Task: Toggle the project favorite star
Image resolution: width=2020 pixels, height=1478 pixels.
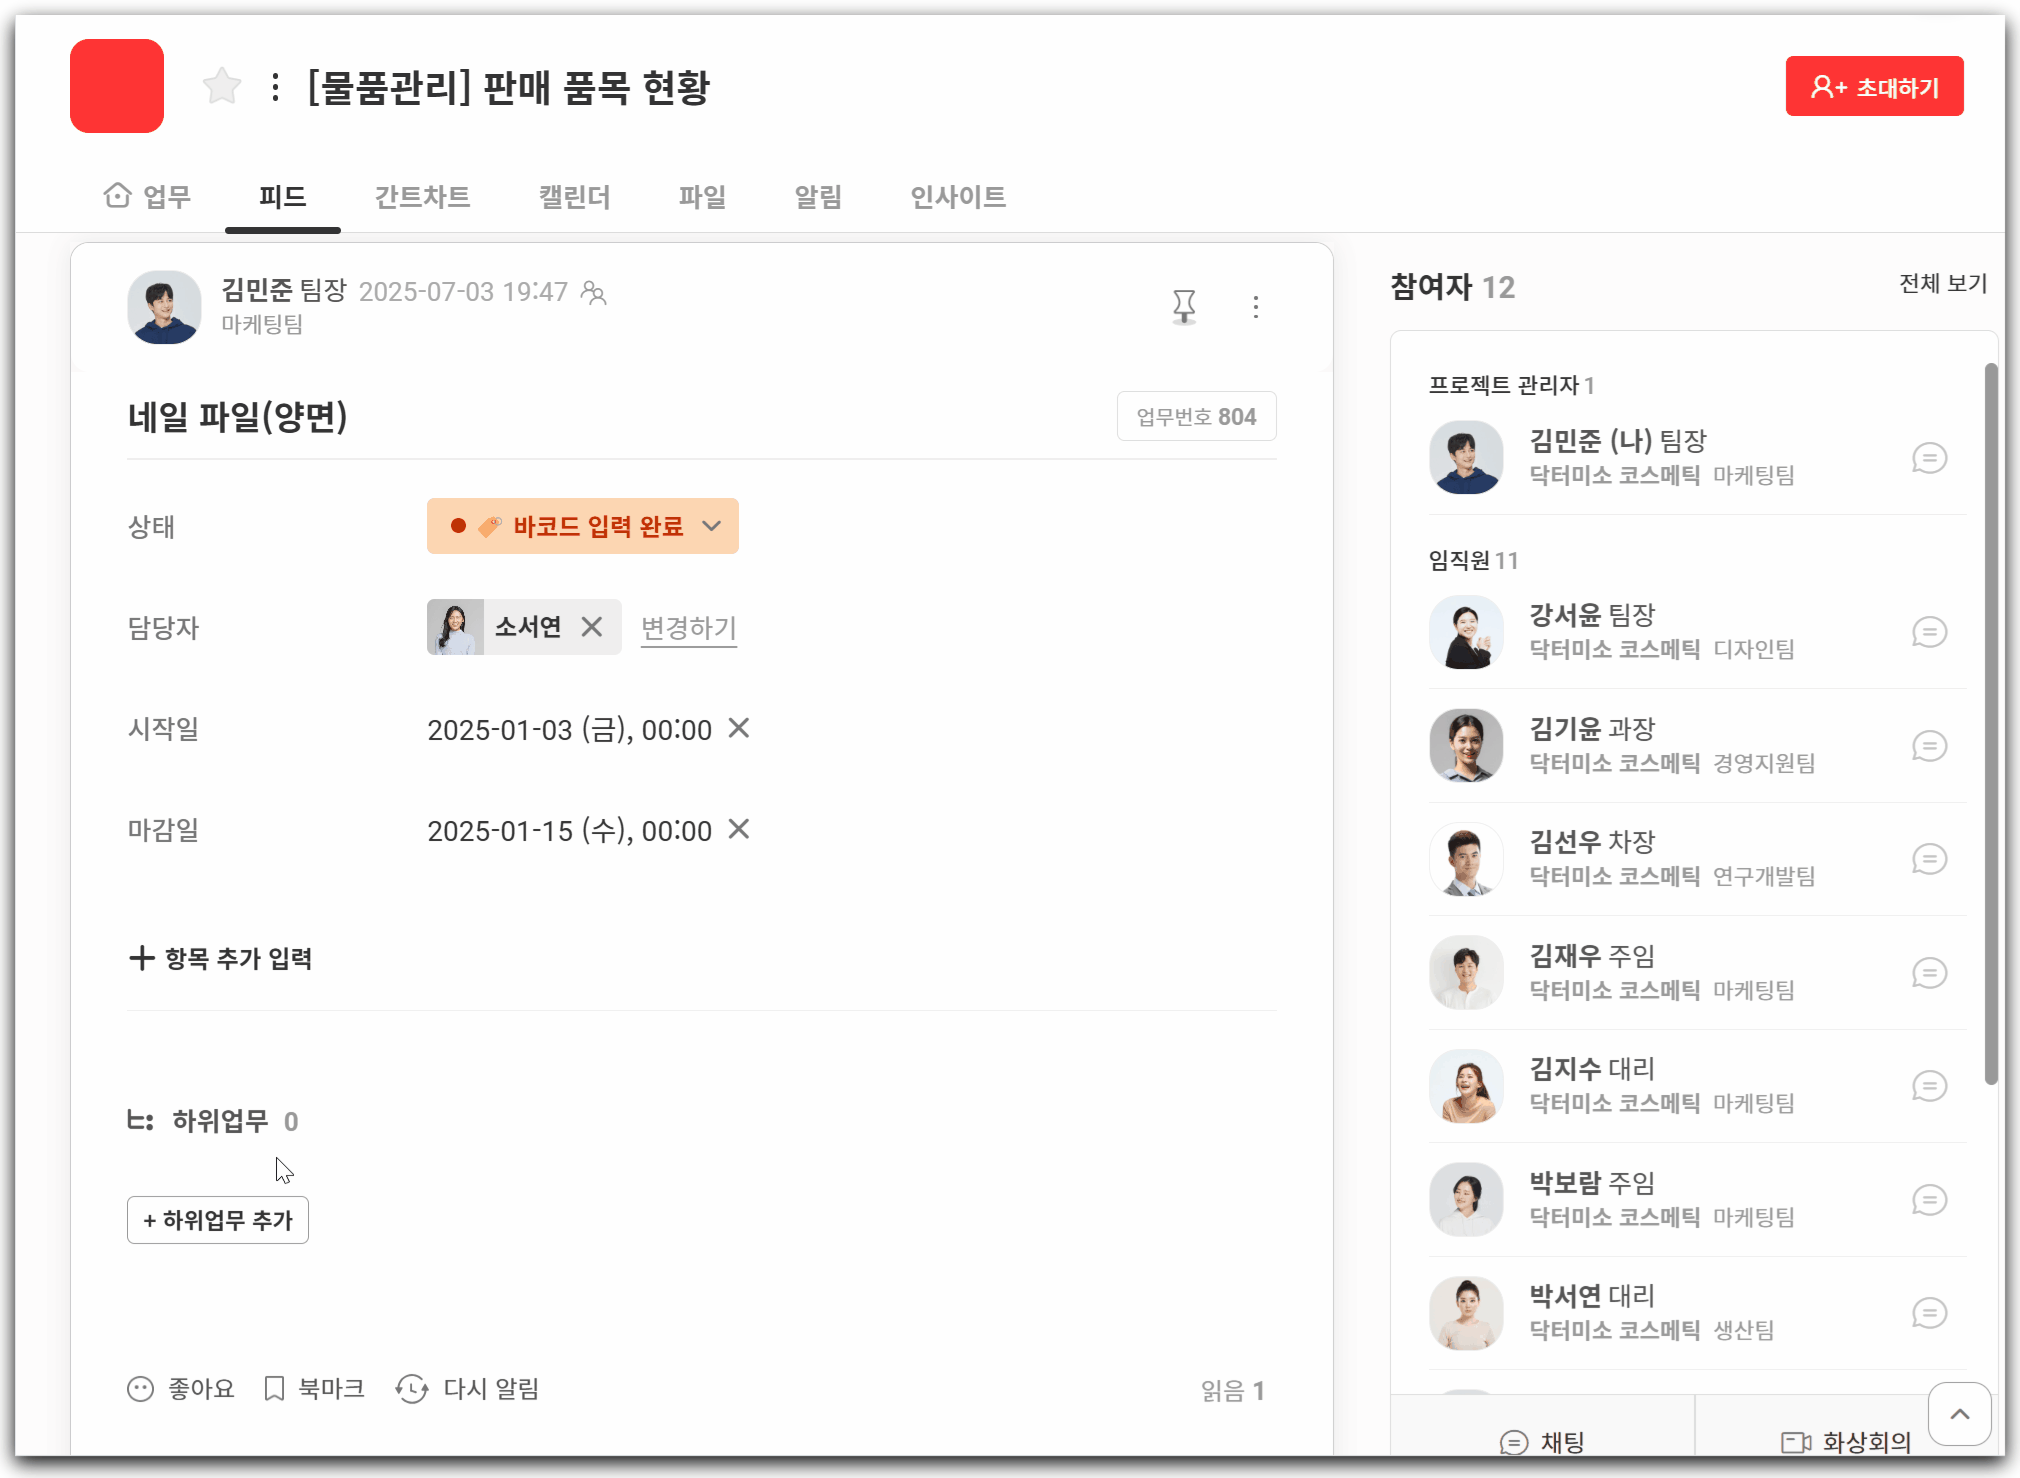Action: pyautogui.click(x=222, y=87)
